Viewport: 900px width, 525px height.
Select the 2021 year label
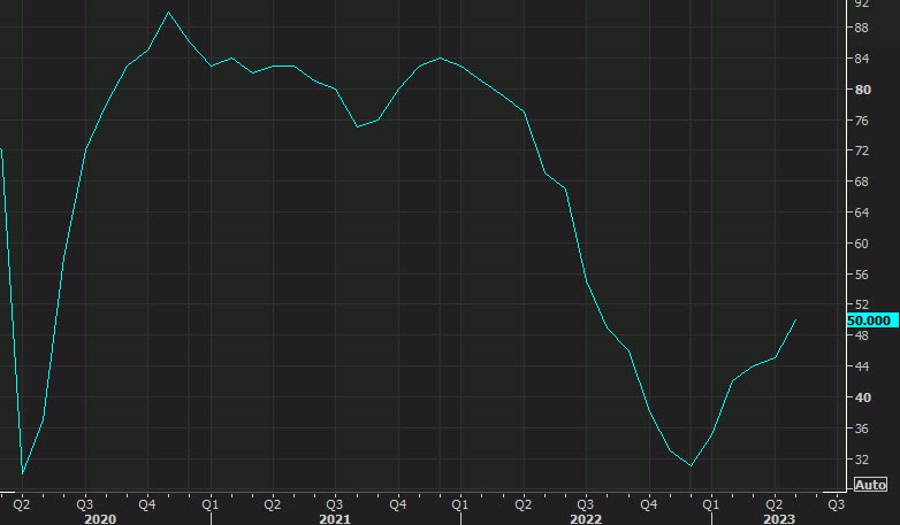[x=335, y=518]
